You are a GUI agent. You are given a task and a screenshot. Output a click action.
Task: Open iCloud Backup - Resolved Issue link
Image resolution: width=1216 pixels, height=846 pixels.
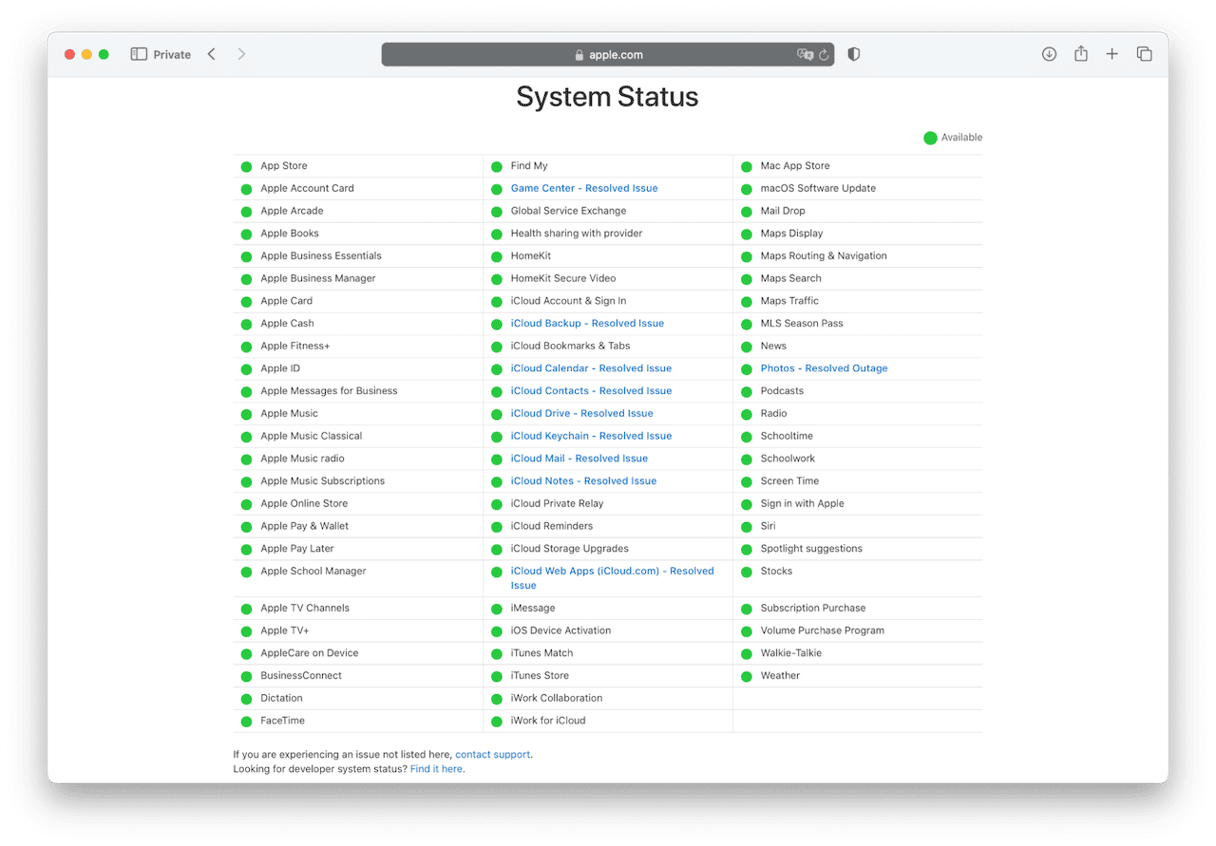(587, 323)
